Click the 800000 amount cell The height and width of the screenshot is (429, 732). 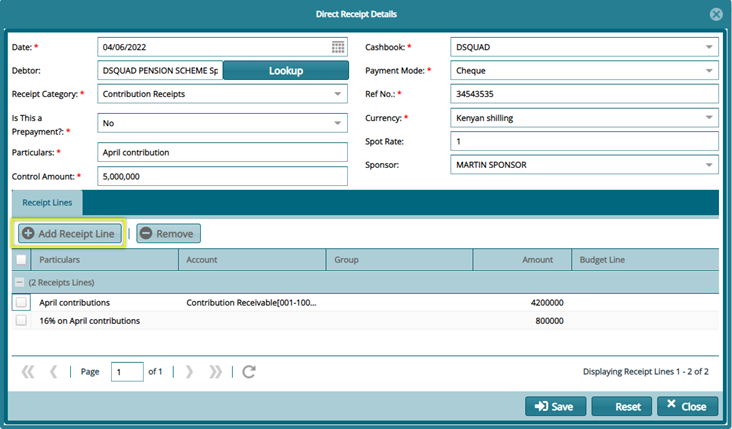point(522,321)
